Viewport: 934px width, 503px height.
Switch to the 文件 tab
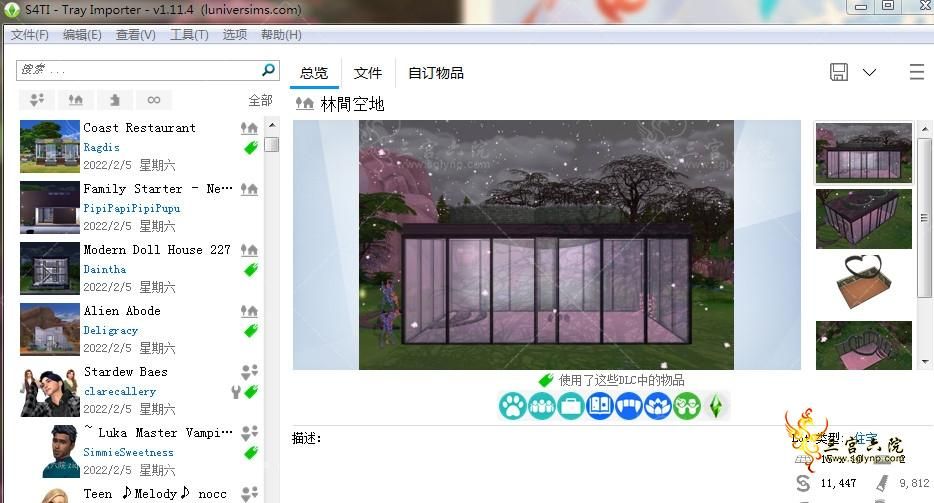[368, 73]
